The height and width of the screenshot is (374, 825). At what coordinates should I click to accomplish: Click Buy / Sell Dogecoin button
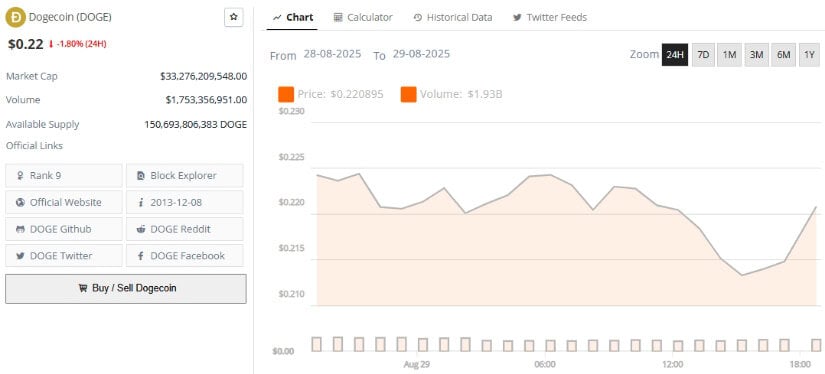[x=126, y=288]
